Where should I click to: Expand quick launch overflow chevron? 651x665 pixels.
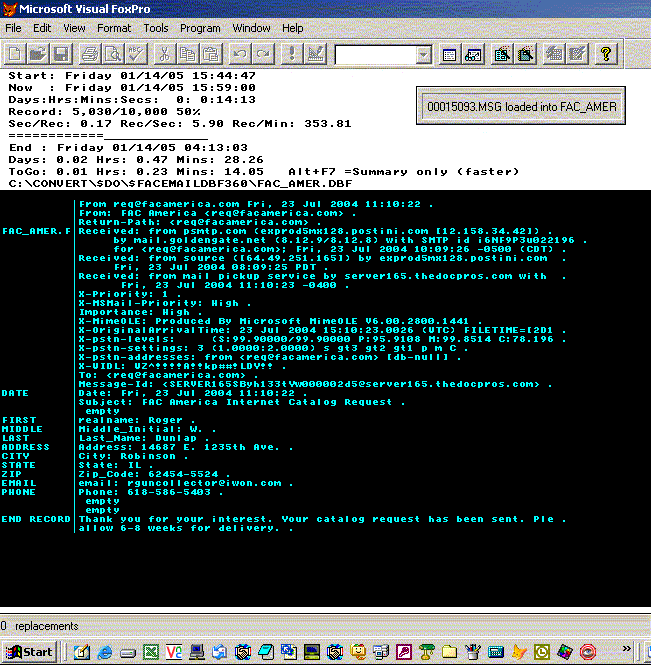point(626,648)
